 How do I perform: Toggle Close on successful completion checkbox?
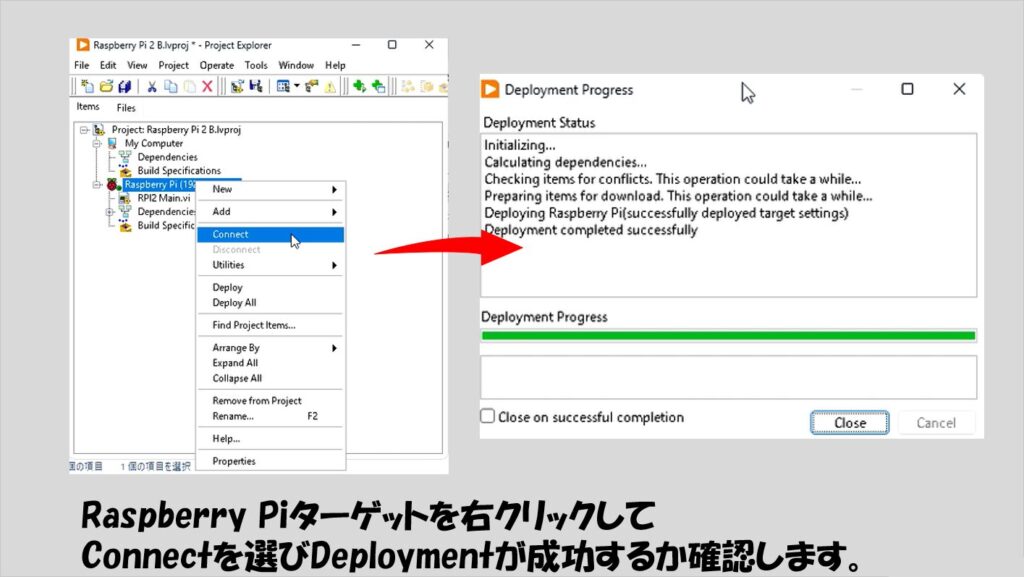point(488,416)
